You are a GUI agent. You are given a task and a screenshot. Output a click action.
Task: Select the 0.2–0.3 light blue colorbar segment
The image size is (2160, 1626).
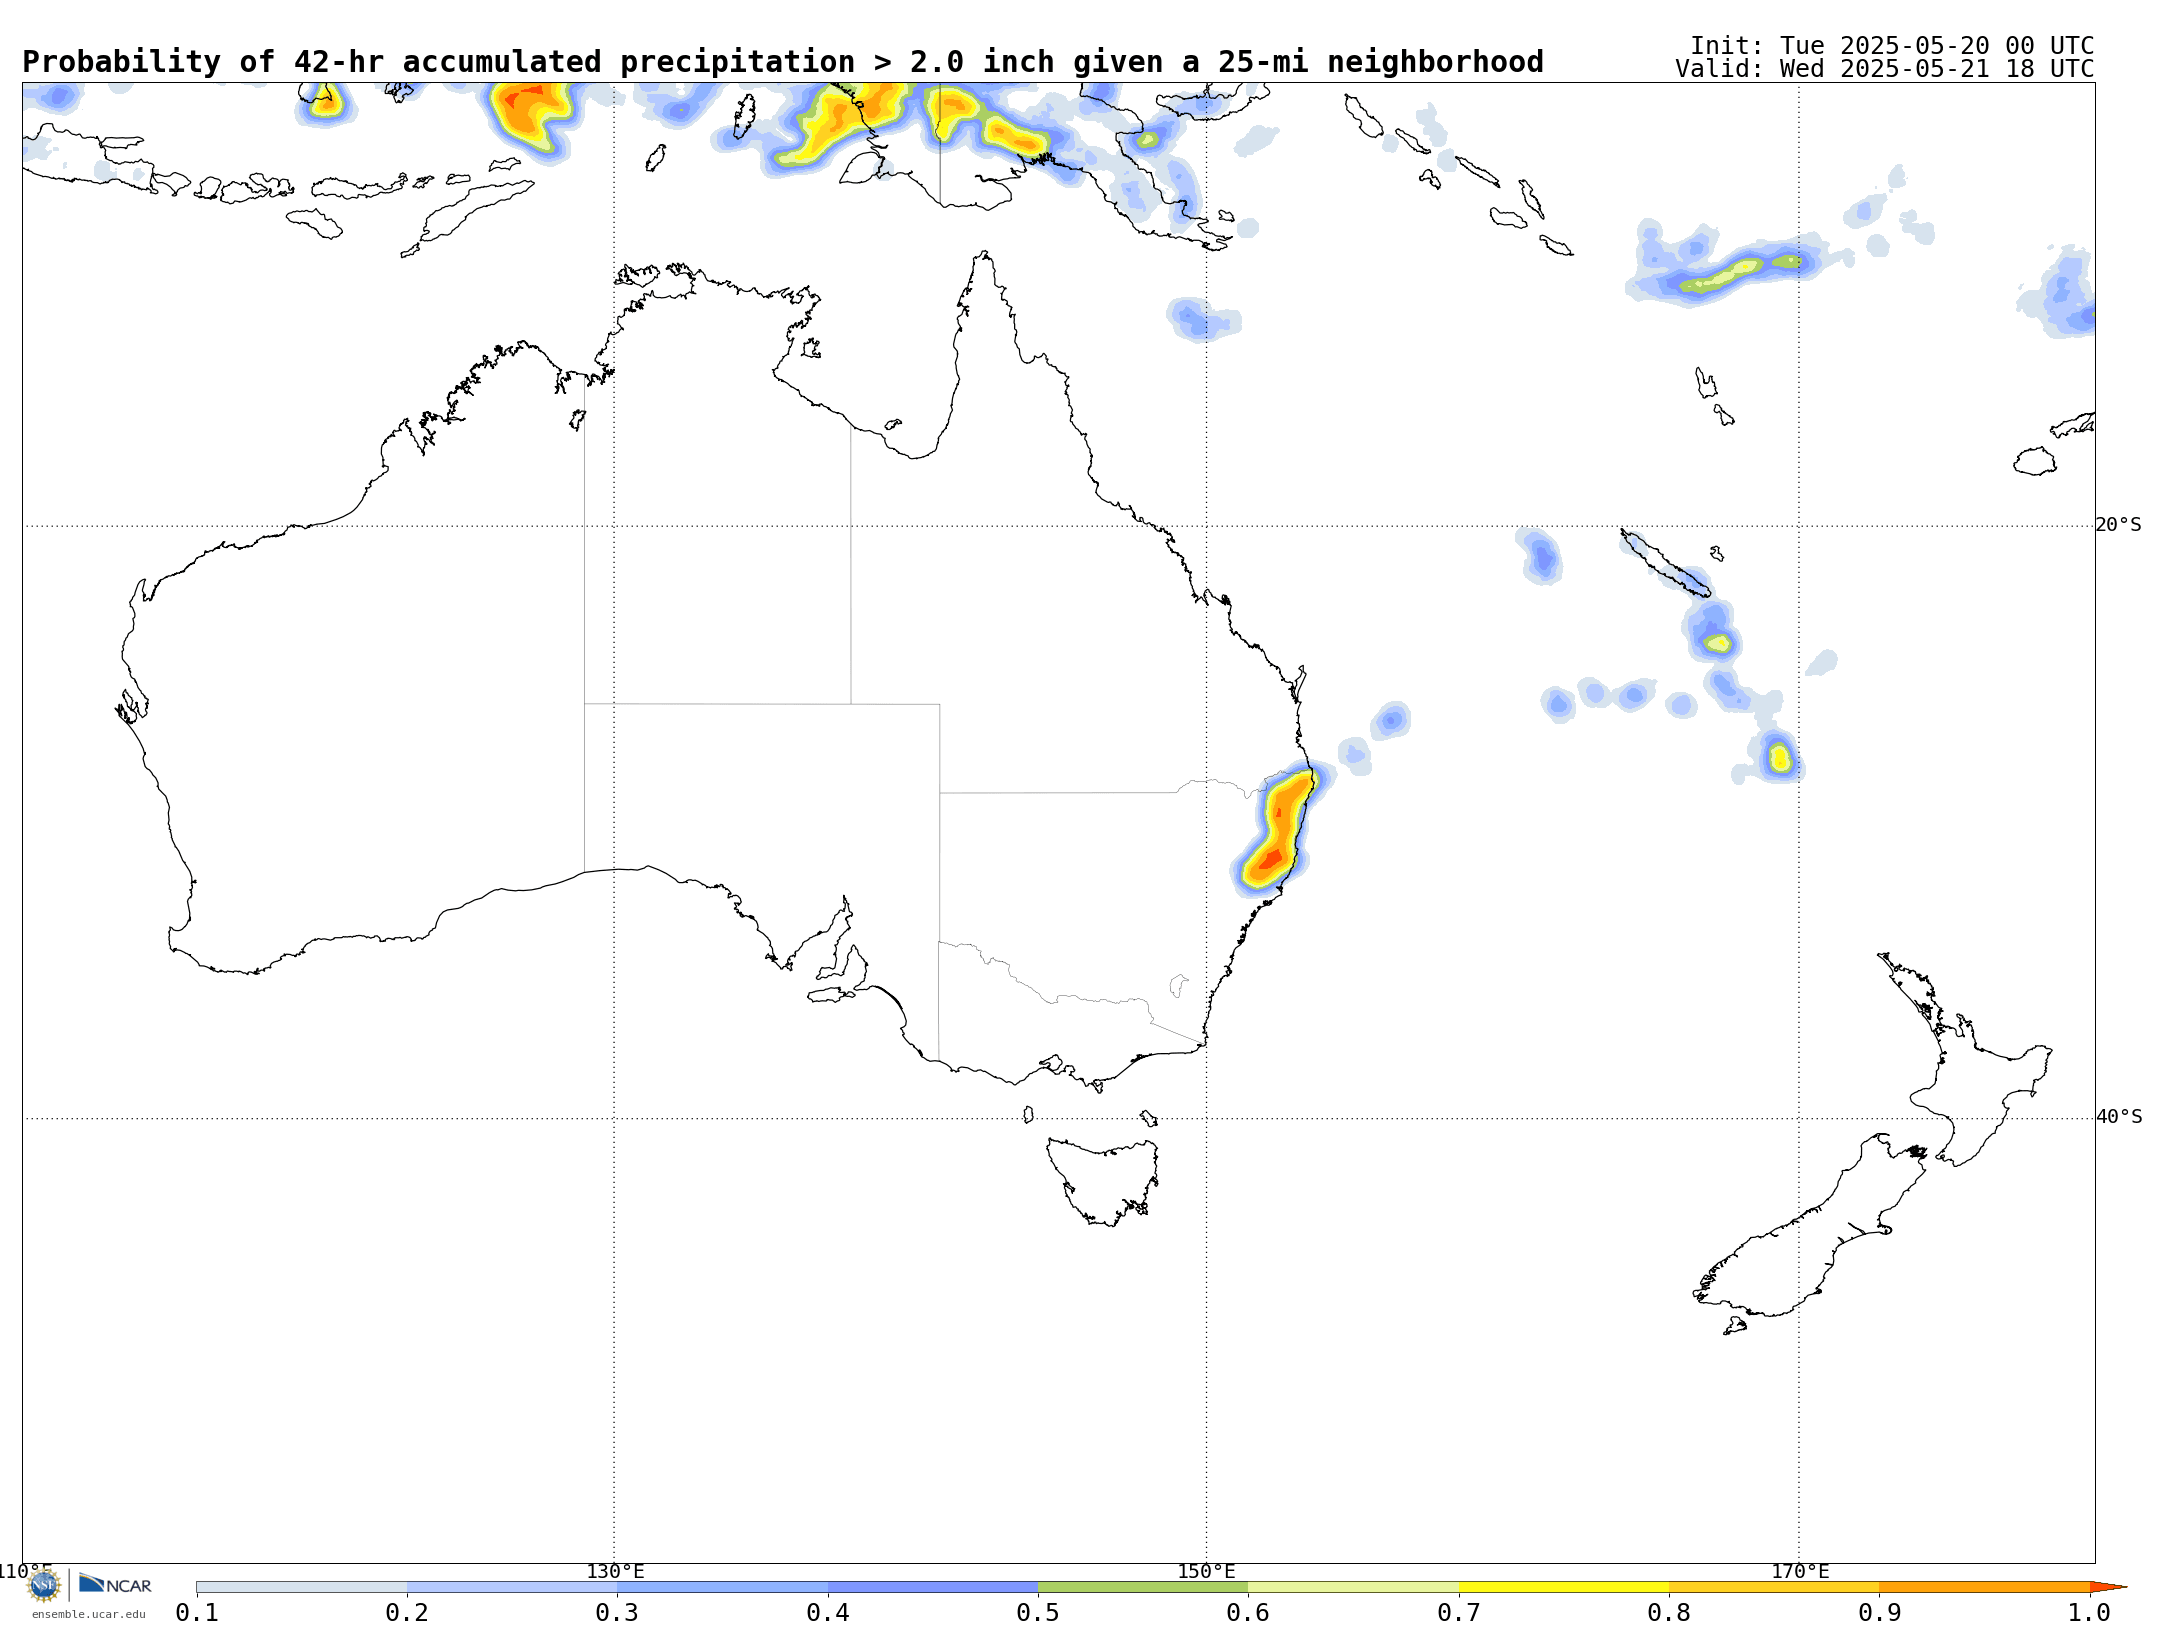pos(512,1587)
